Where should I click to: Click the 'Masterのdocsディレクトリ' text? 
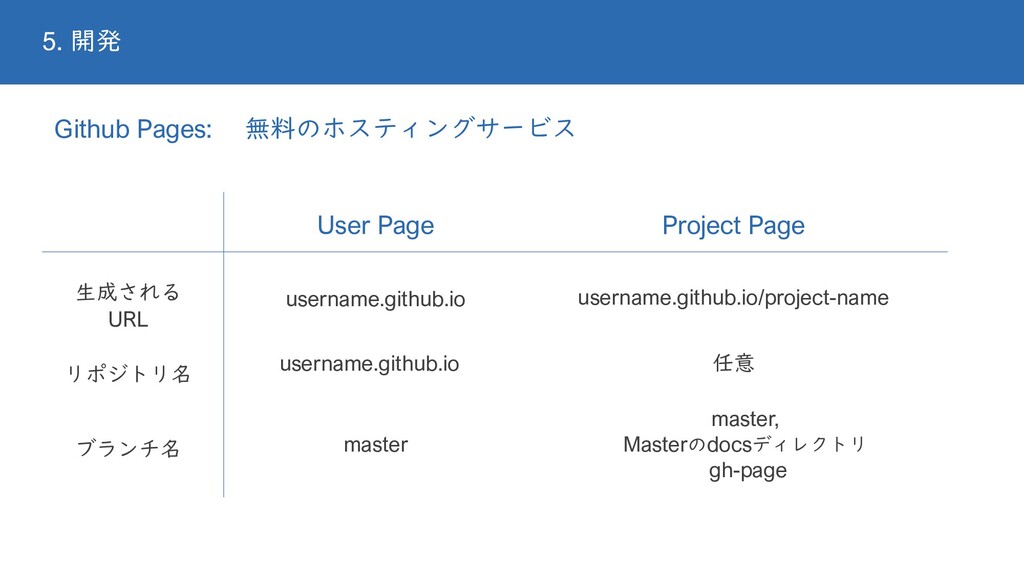(x=744, y=445)
